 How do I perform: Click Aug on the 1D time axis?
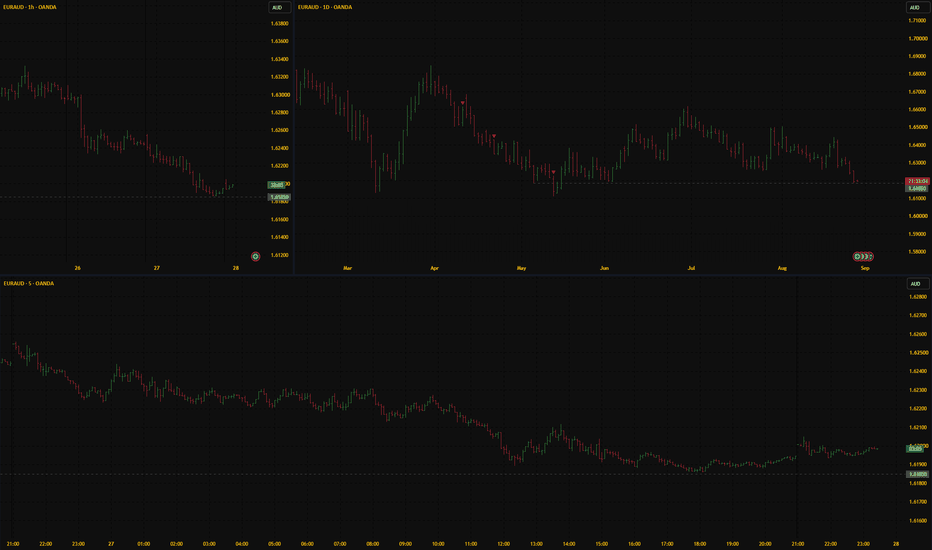[x=782, y=268]
